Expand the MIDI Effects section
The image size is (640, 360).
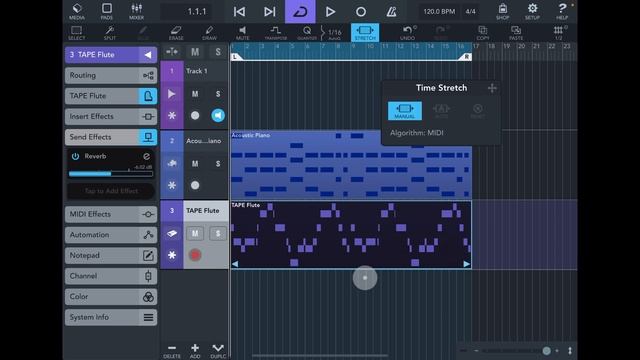click(x=111, y=214)
